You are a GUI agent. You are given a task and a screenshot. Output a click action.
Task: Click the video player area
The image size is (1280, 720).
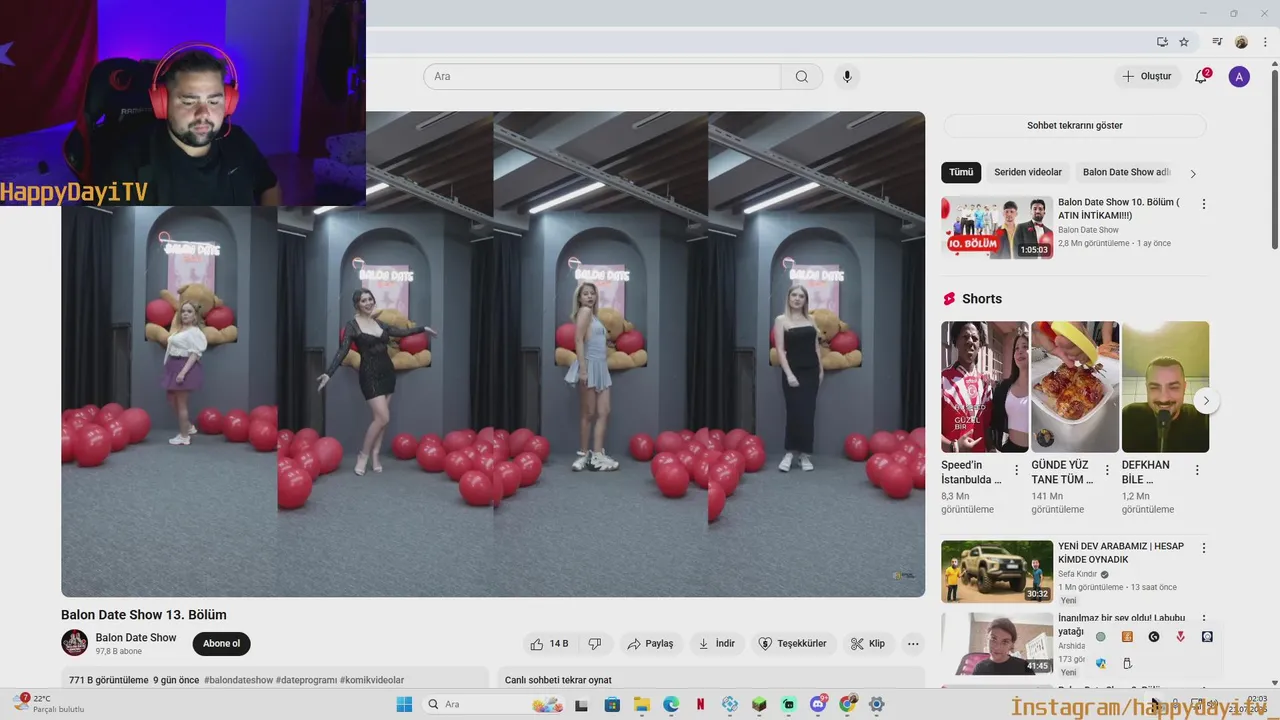click(x=493, y=354)
